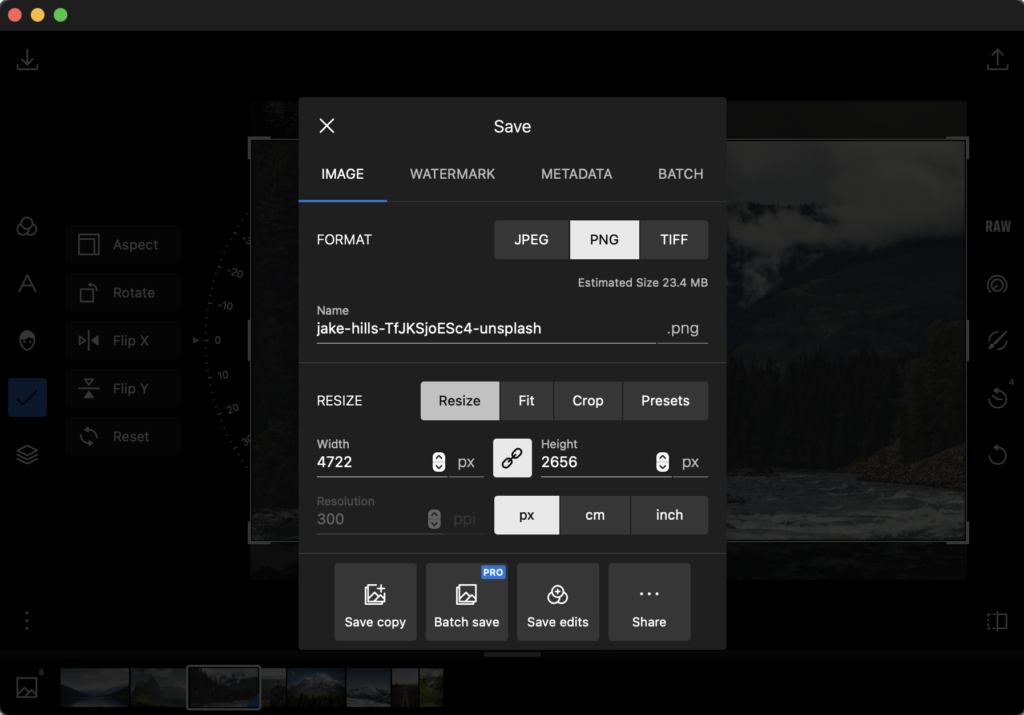Open the catalog image icon bottom left
Viewport: 1024px width, 715px height.
coord(27,687)
